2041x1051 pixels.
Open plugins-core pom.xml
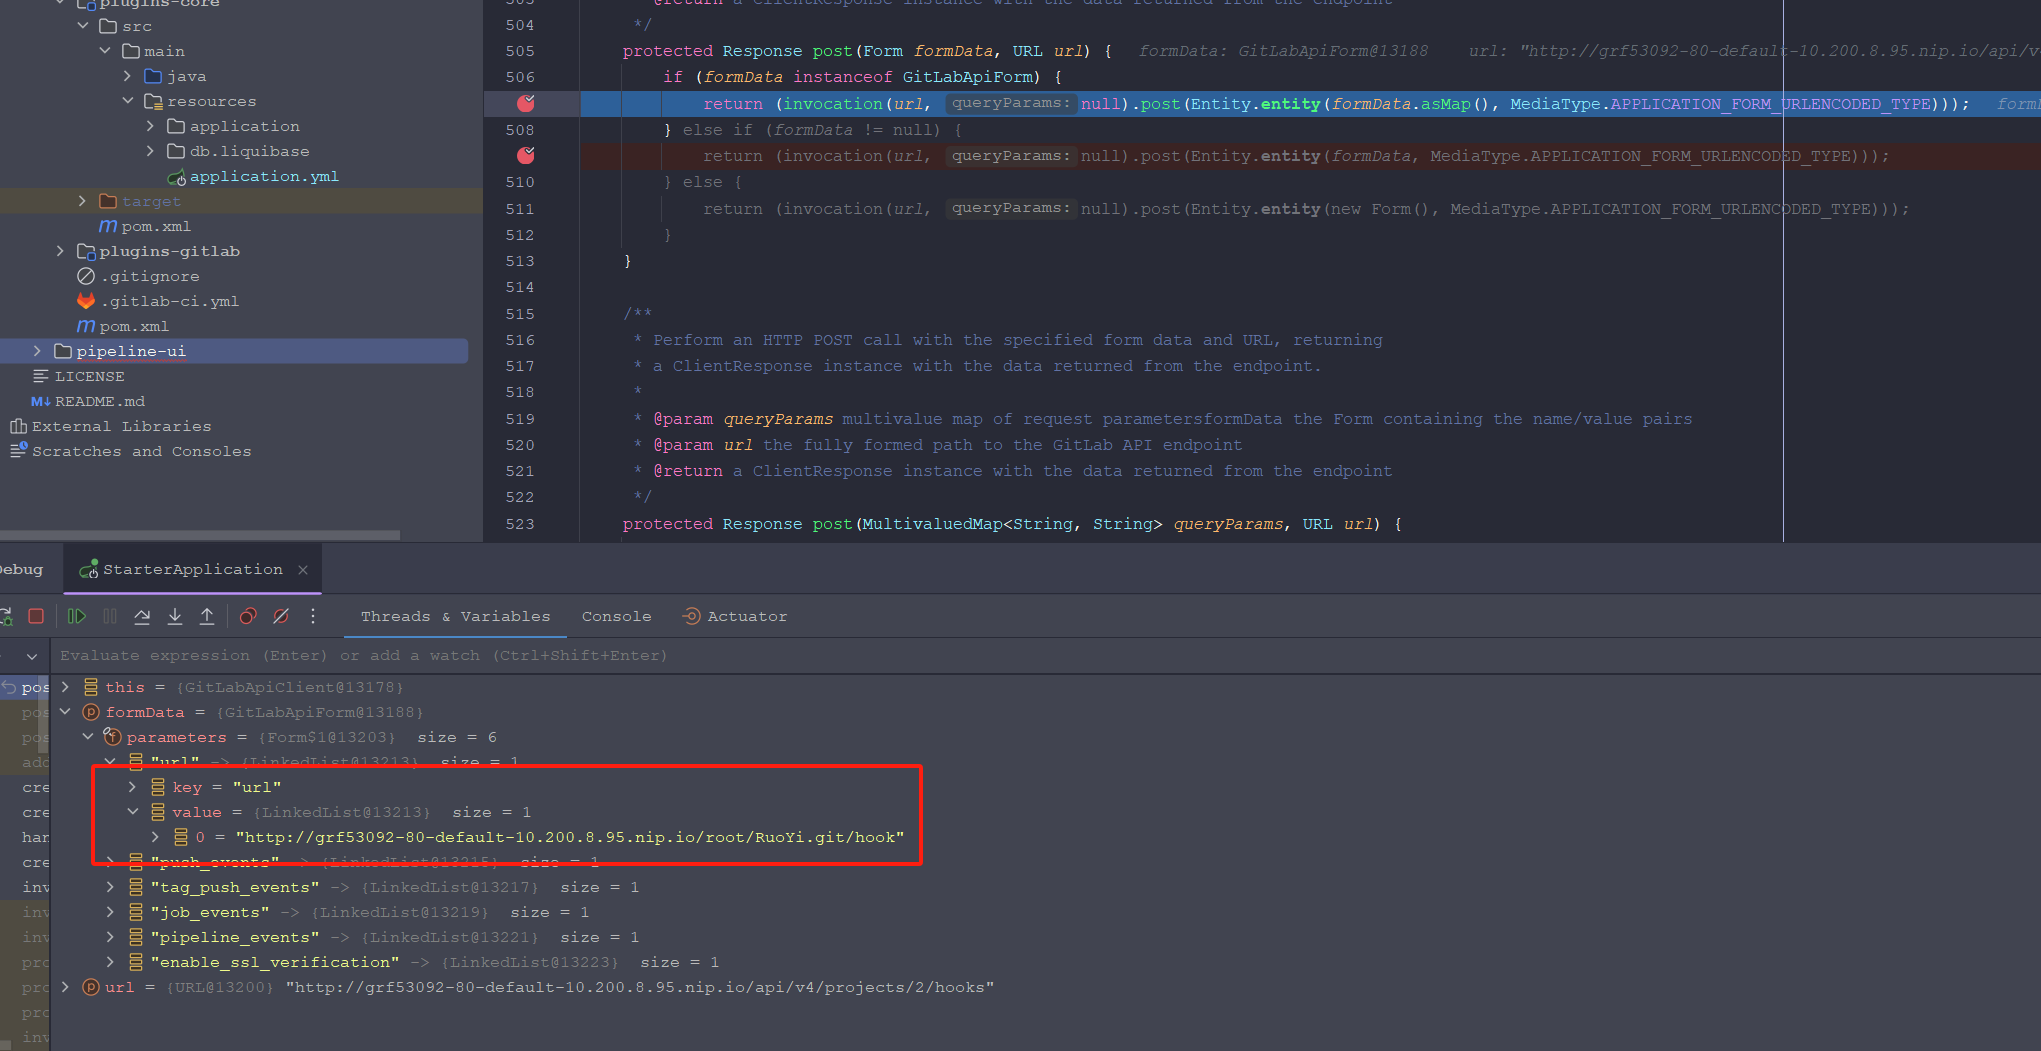[155, 226]
